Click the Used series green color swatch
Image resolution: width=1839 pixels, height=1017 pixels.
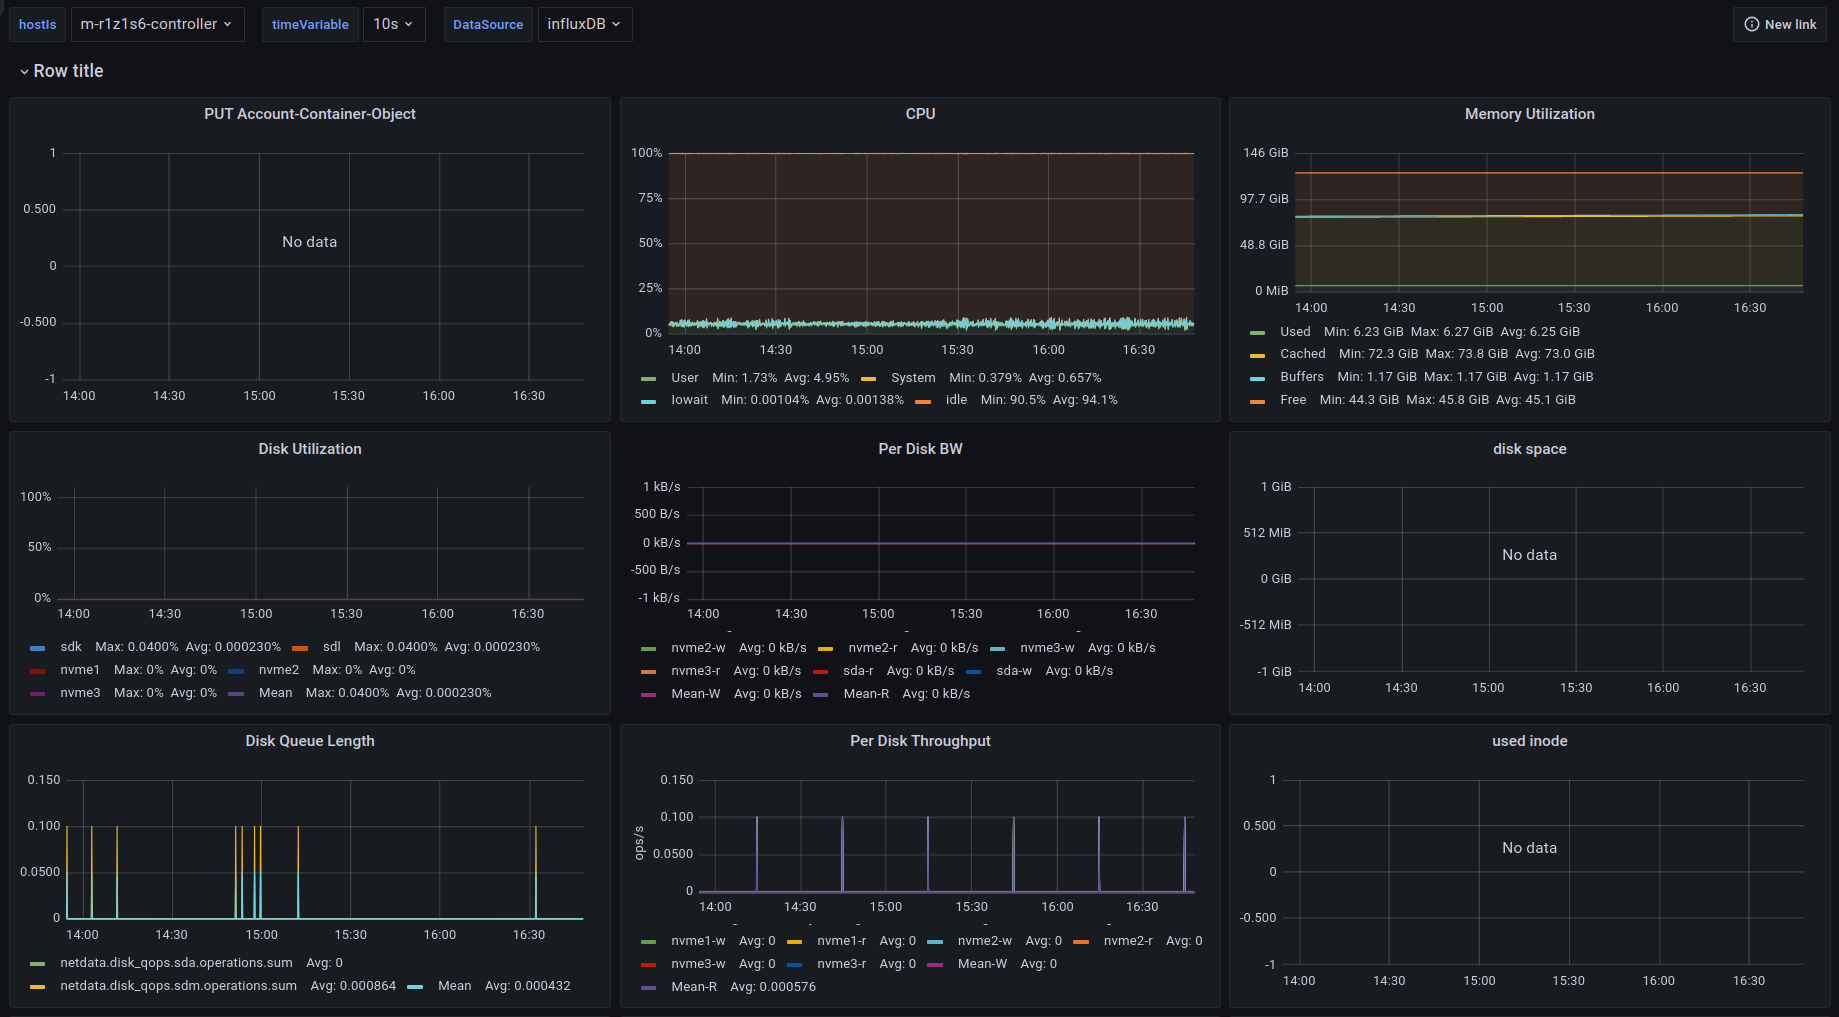pyautogui.click(x=1258, y=333)
